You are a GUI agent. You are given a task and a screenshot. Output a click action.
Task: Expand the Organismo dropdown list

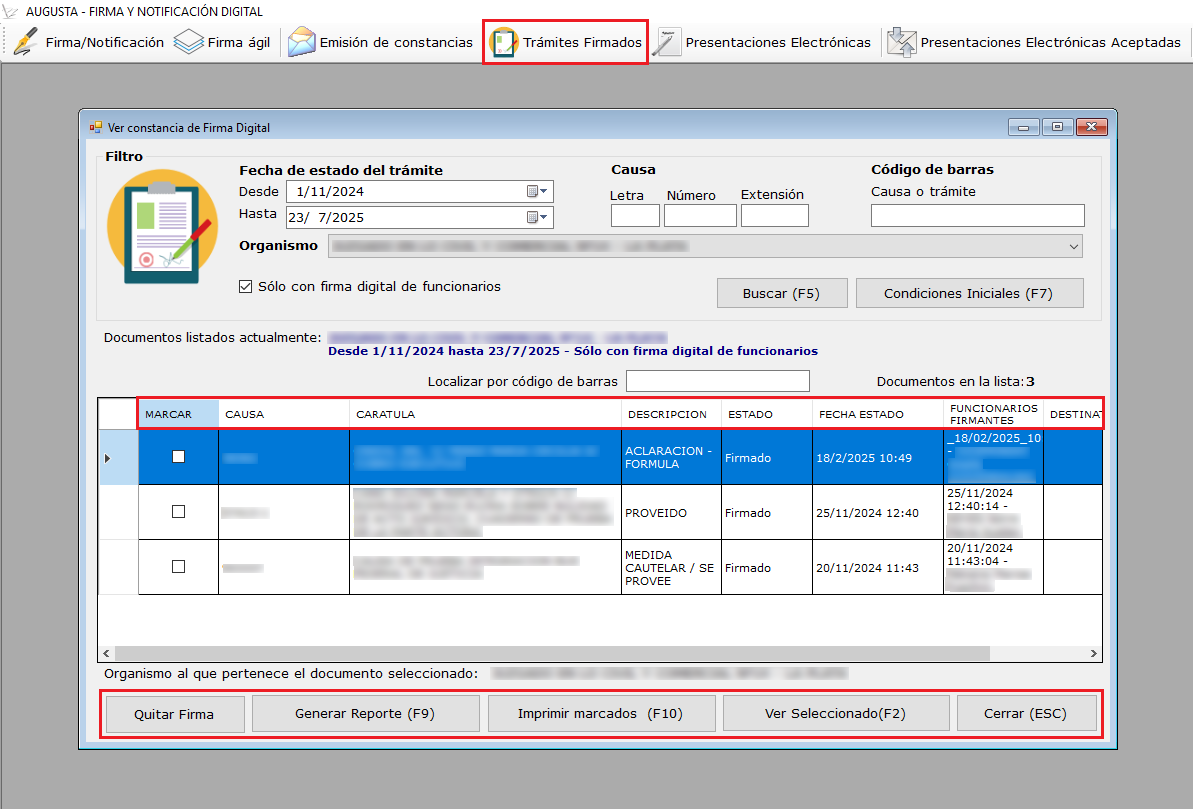tap(1074, 246)
